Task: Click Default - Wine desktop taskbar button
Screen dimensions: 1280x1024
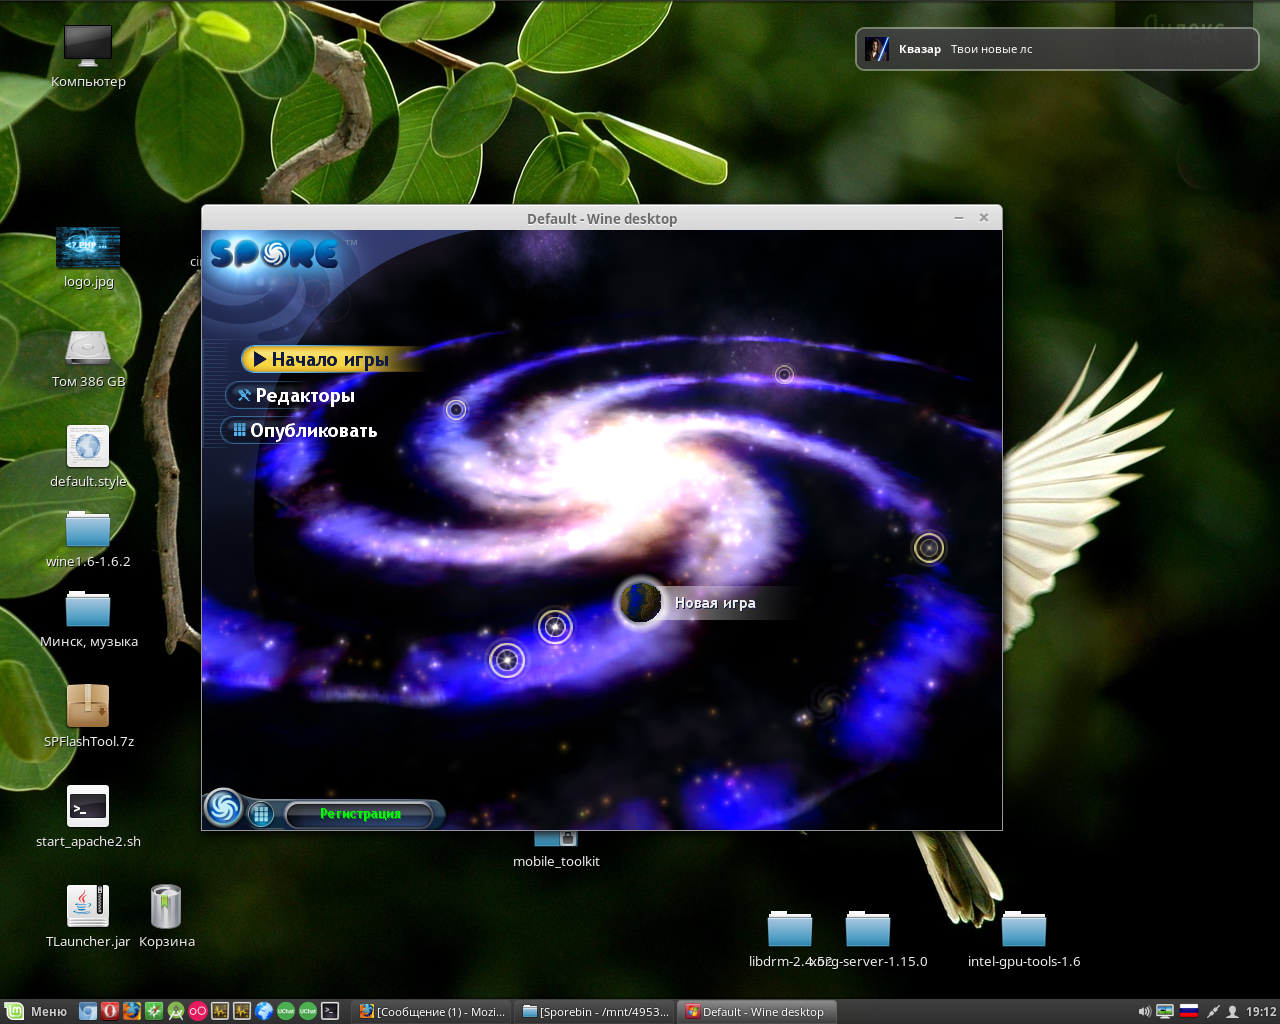Action: pyautogui.click(x=757, y=1011)
